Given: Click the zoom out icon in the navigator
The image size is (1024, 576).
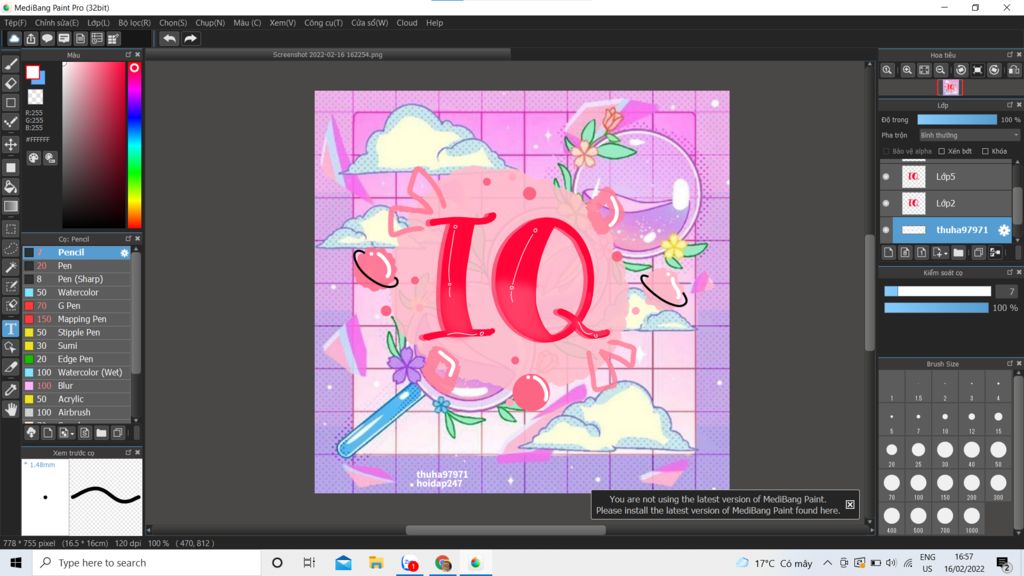Looking at the screenshot, I should click(x=940, y=70).
